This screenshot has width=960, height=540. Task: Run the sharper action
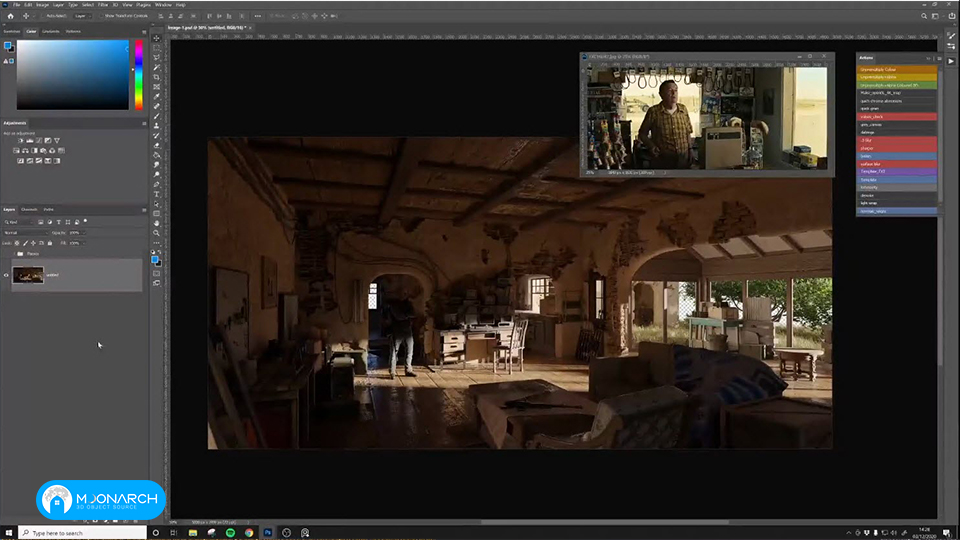(x=896, y=148)
